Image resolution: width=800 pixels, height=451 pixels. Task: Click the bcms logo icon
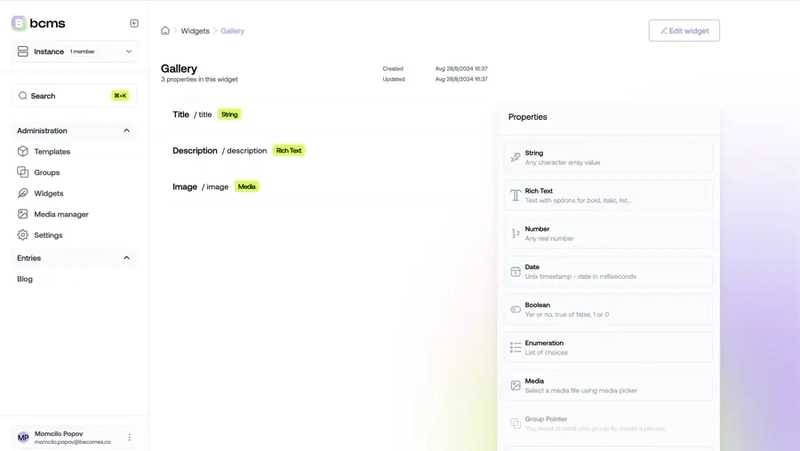click(x=19, y=23)
